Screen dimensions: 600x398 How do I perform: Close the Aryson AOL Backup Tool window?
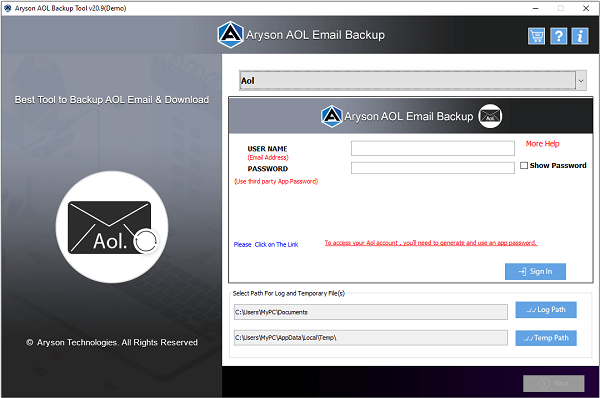point(586,8)
